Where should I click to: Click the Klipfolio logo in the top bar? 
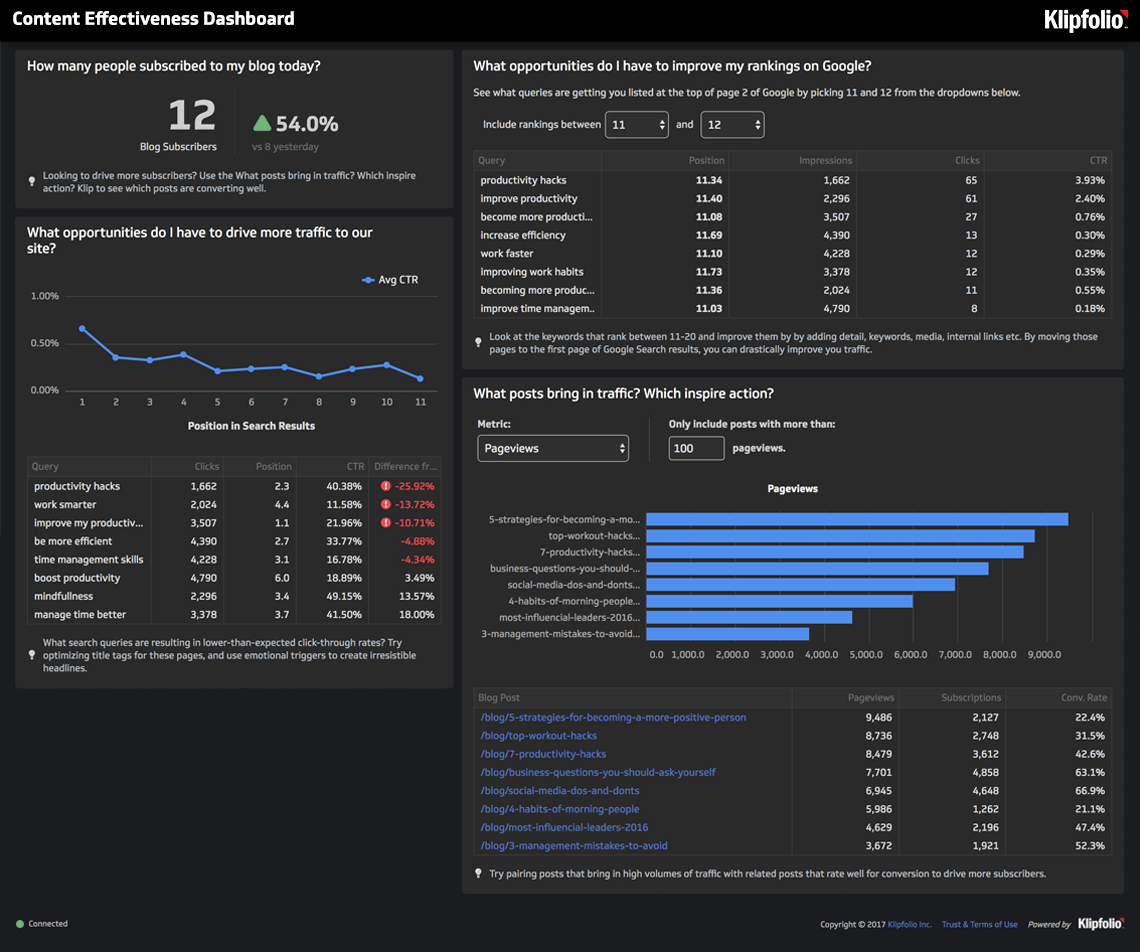click(1085, 19)
